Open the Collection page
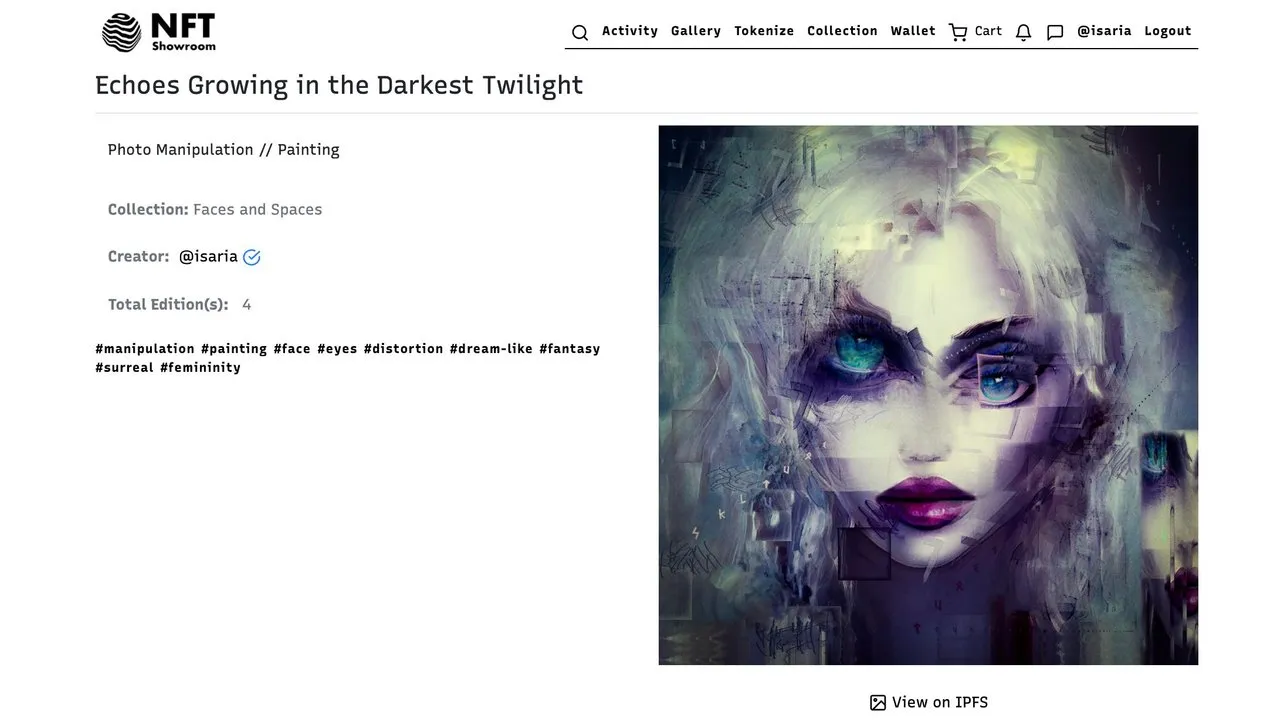This screenshot has width=1280, height=723. click(x=842, y=31)
